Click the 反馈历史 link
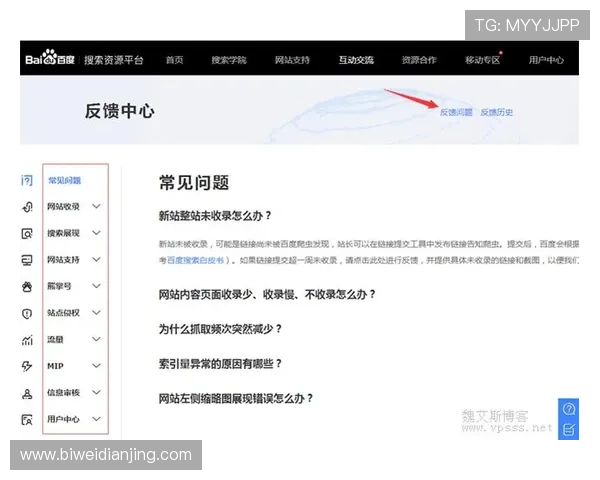 (497, 112)
